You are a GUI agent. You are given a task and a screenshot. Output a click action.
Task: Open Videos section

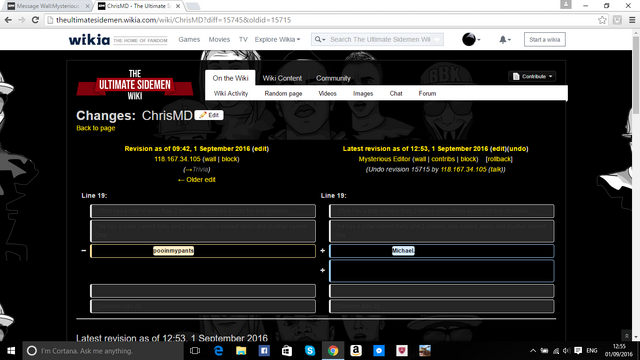[327, 93]
